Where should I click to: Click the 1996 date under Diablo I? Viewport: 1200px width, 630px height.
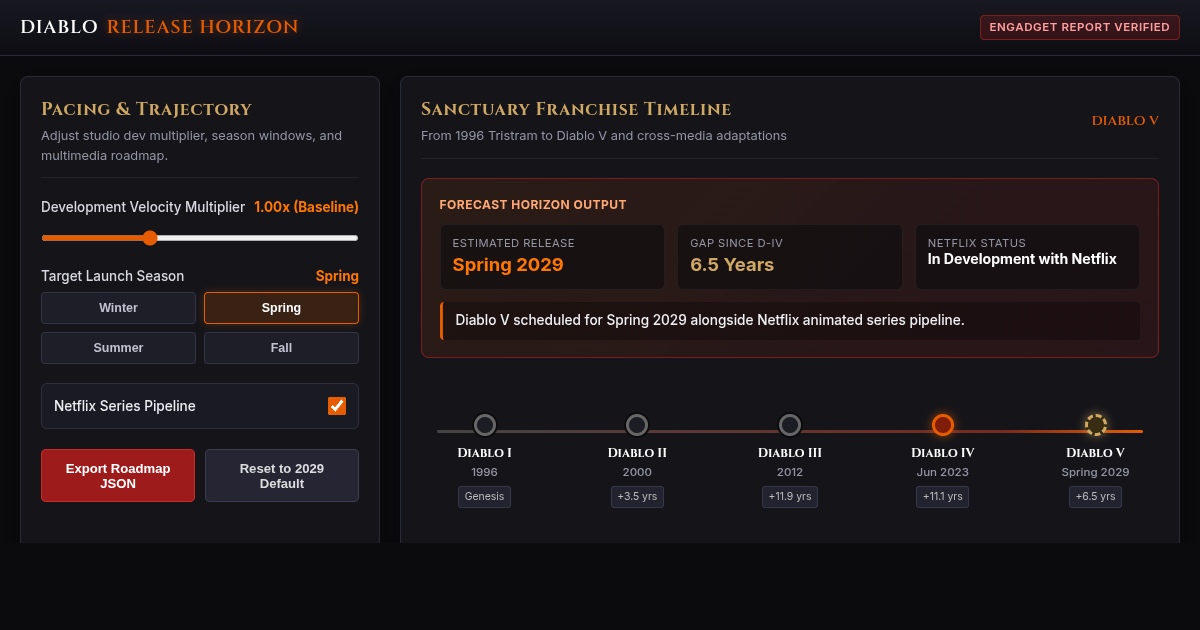[x=485, y=472]
